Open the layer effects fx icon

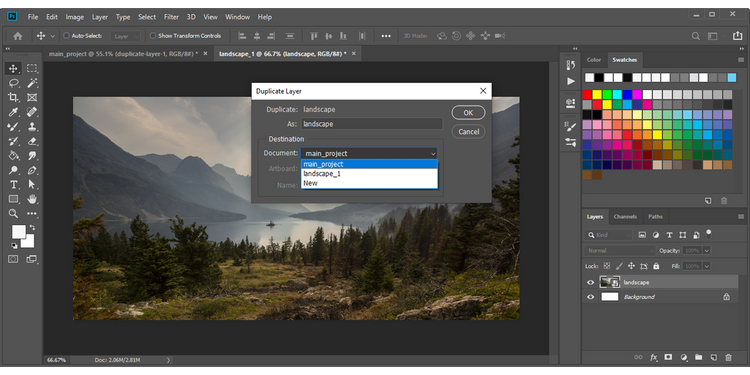pos(653,357)
